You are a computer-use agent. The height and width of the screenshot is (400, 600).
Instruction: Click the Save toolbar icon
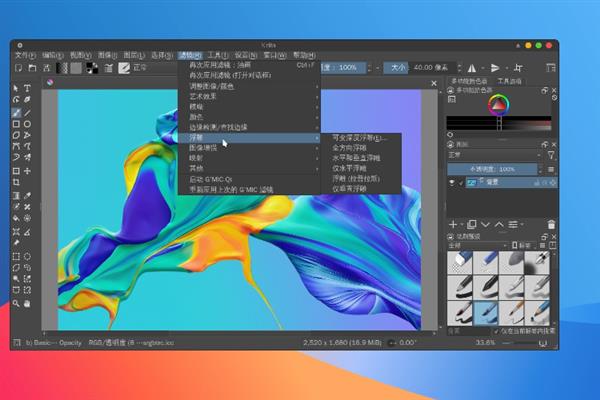46,68
